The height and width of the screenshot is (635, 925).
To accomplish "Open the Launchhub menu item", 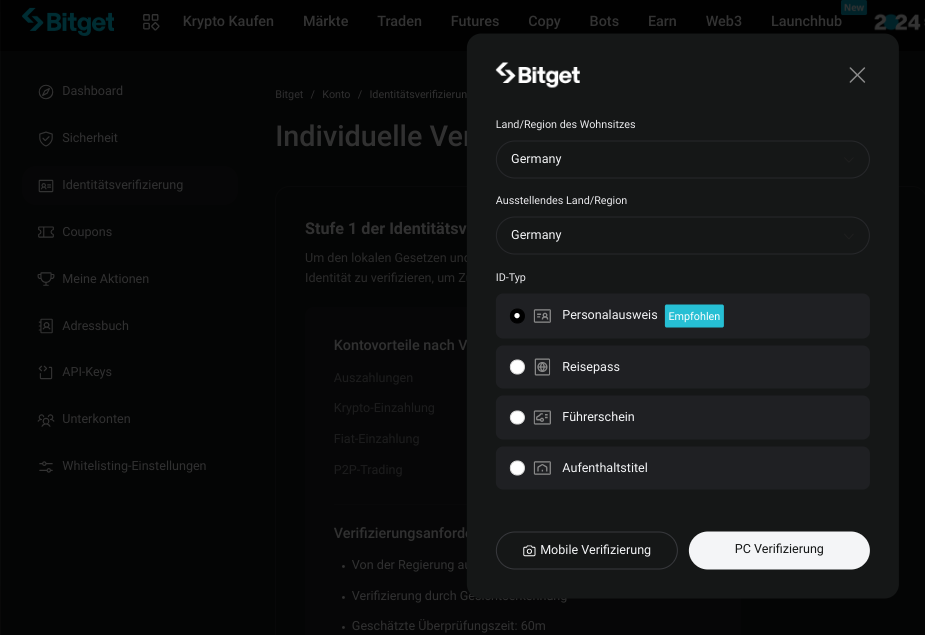I will pyautogui.click(x=806, y=21).
